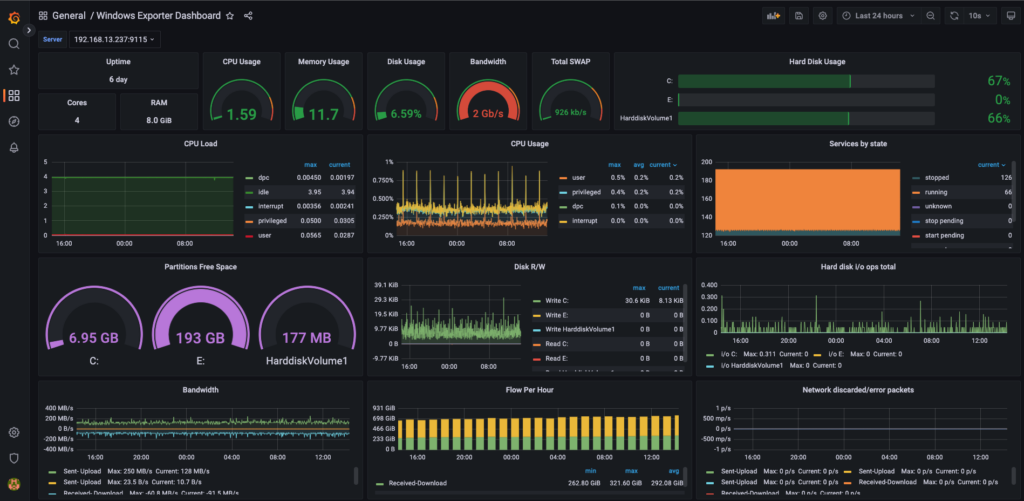Image resolution: width=1024 pixels, height=501 pixels.
Task: Open the Flow Per Hour panel menu
Action: pyautogui.click(x=529, y=390)
